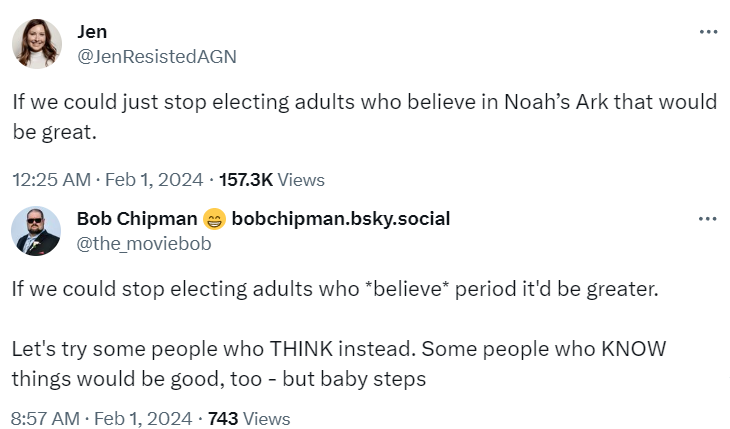This screenshot has width=730, height=429.
Task: Open Jen's profile picture
Action: point(36,44)
